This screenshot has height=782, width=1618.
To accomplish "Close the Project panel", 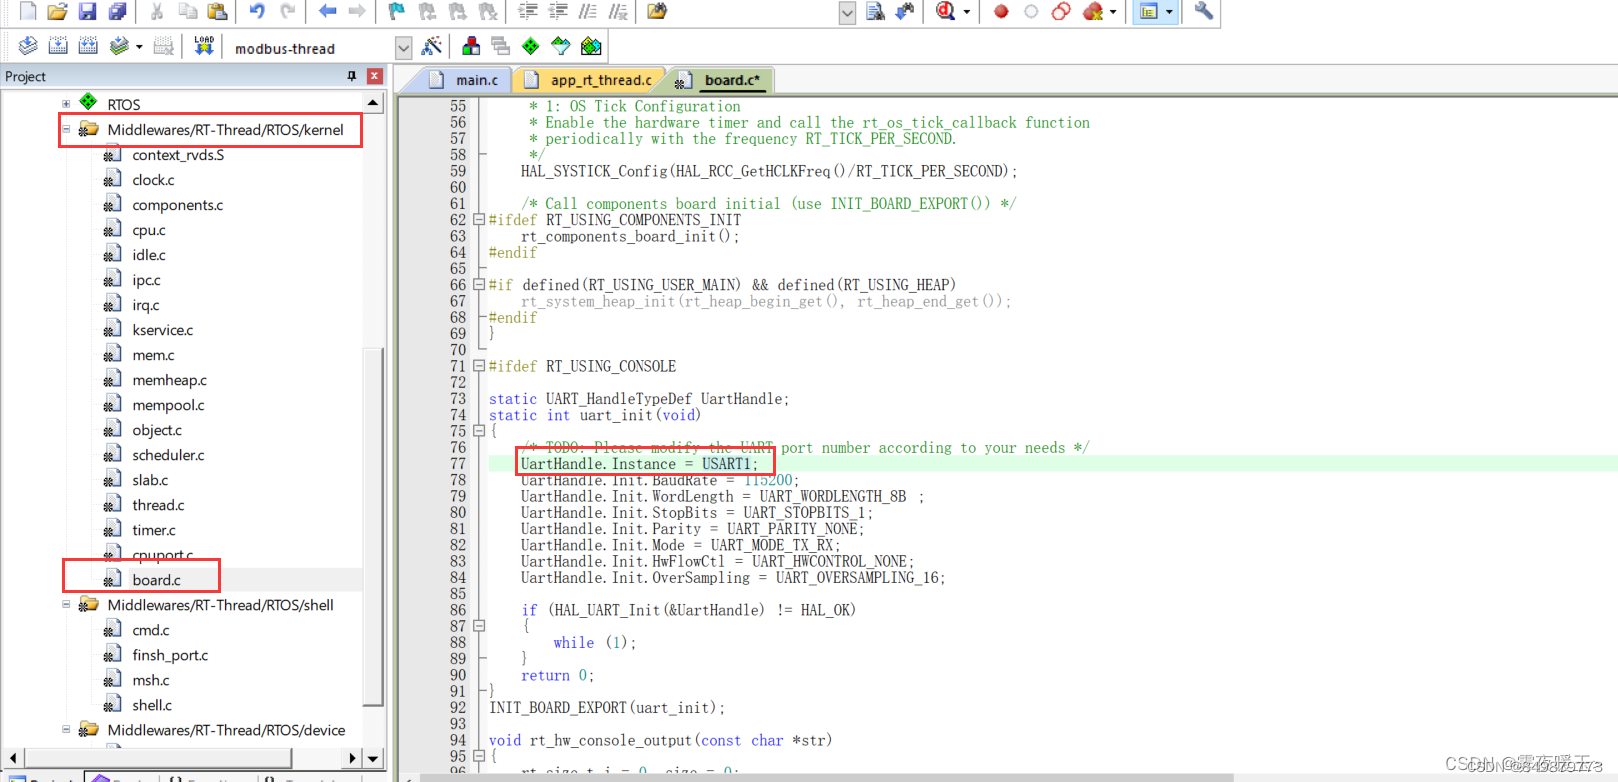I will (374, 76).
